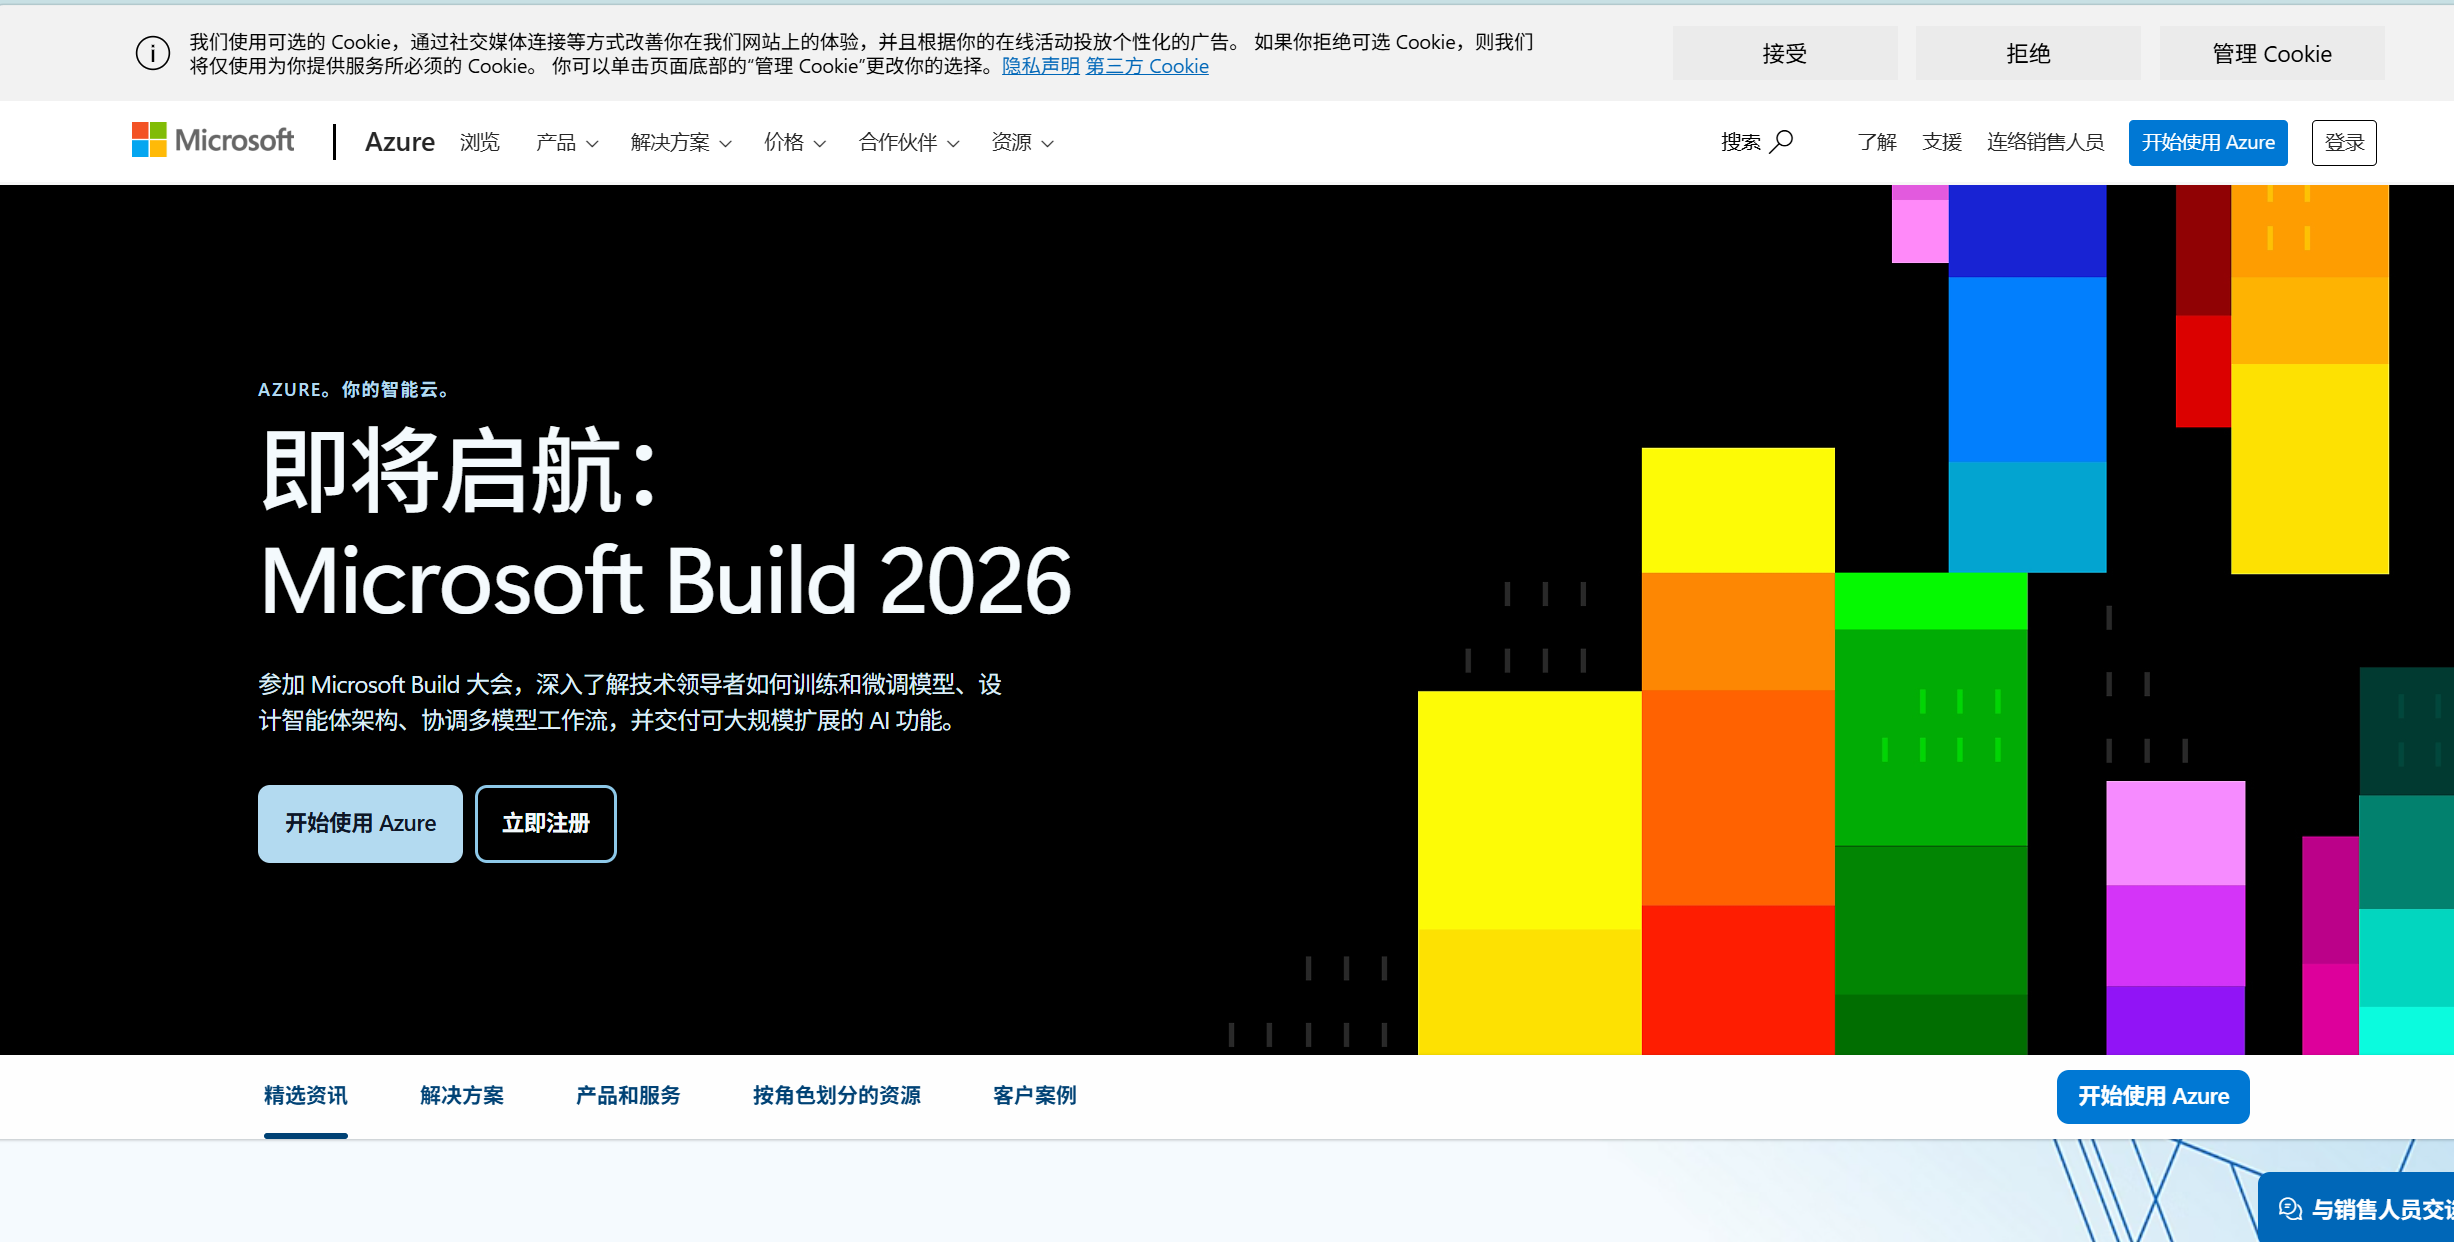Click the Microsoft logo
This screenshot has width=2454, height=1242.
pyautogui.click(x=213, y=141)
